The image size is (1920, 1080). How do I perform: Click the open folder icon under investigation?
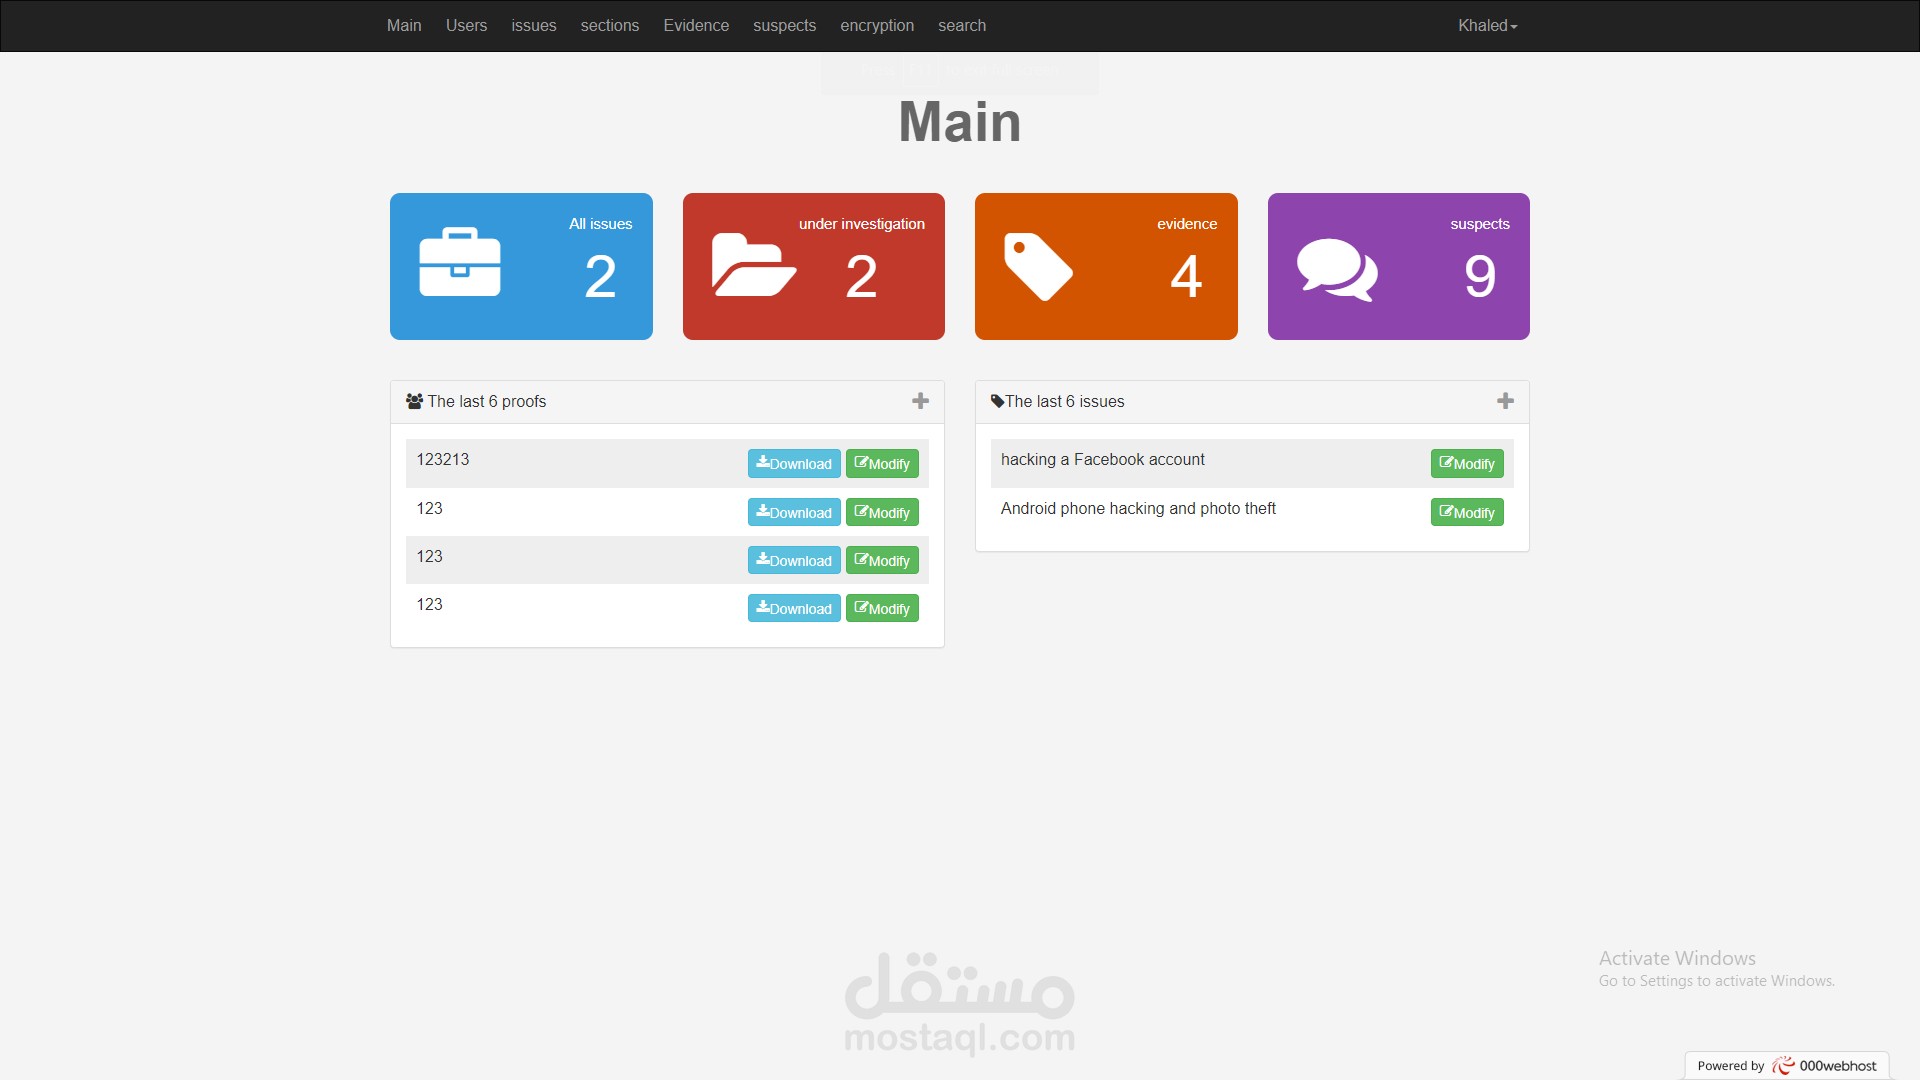click(753, 265)
